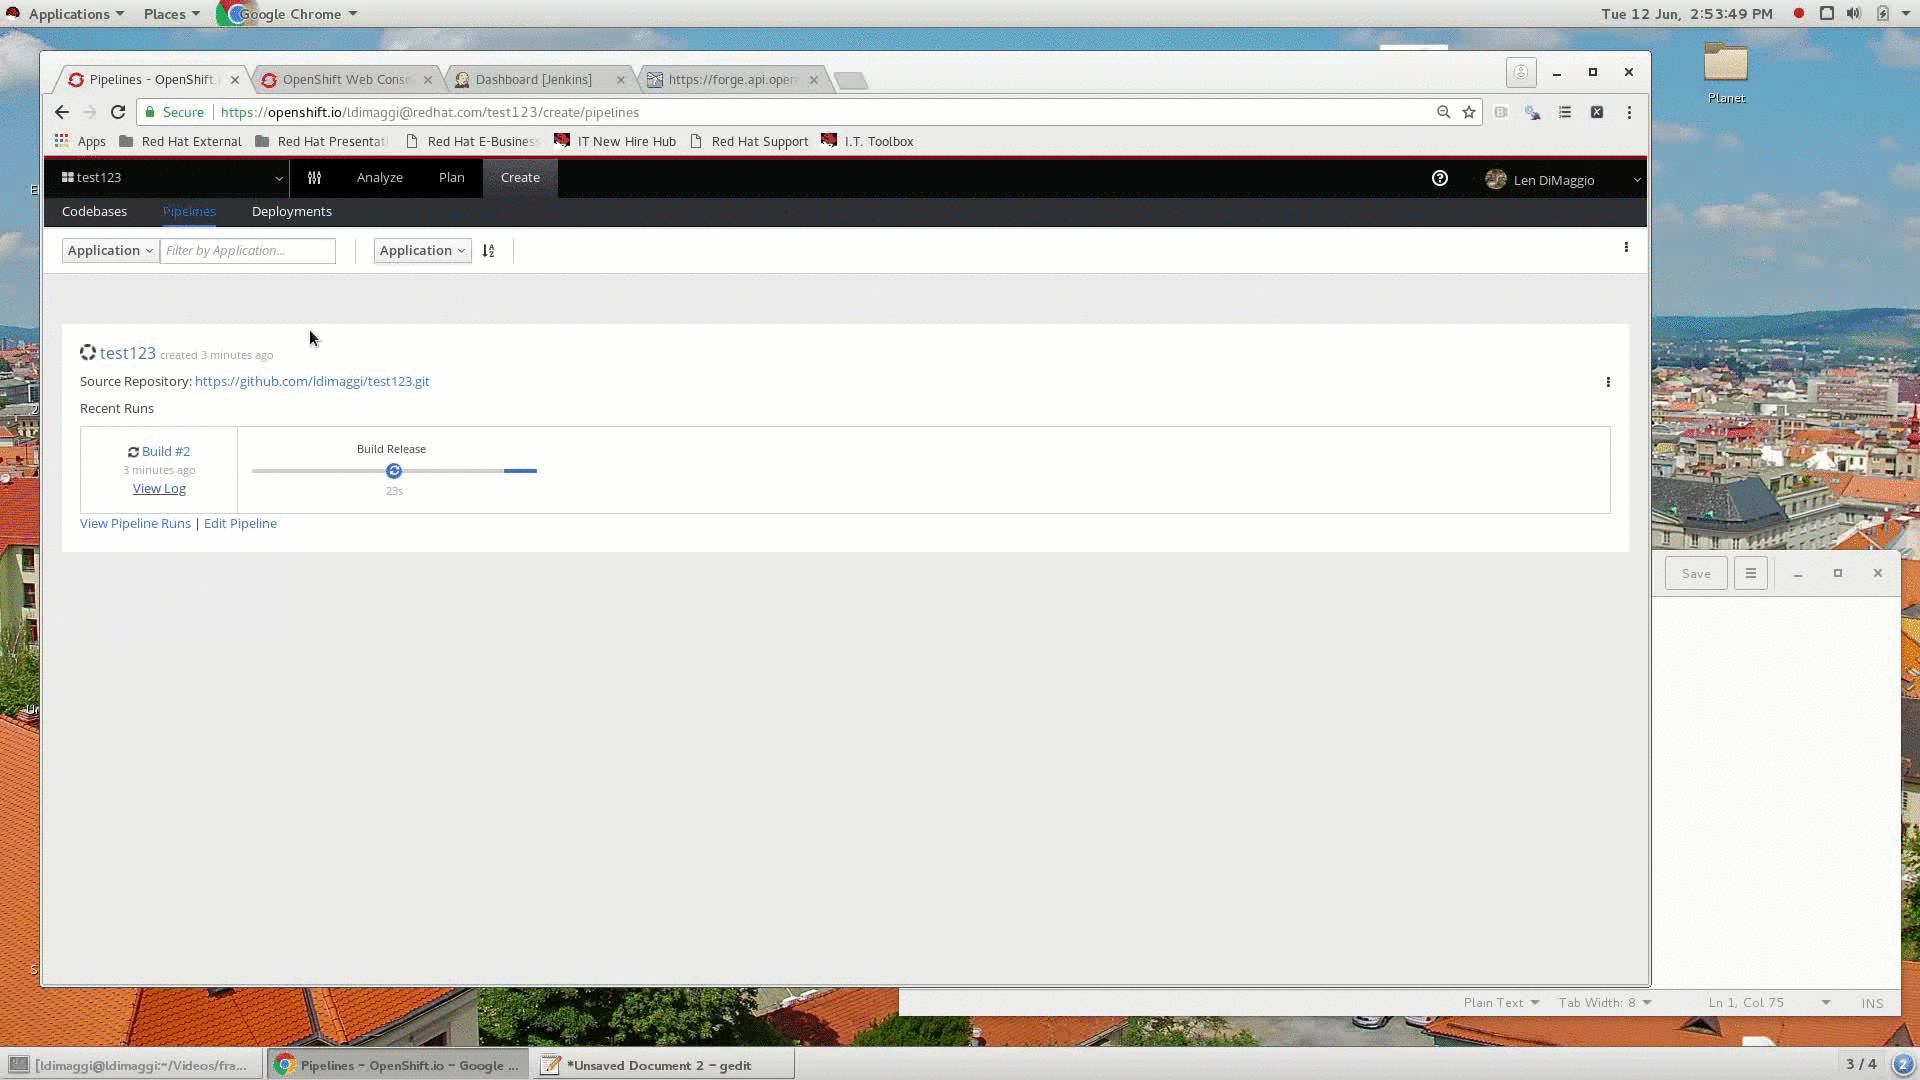Expand the Application sort-by dropdown
The image size is (1920, 1080).
tap(422, 251)
